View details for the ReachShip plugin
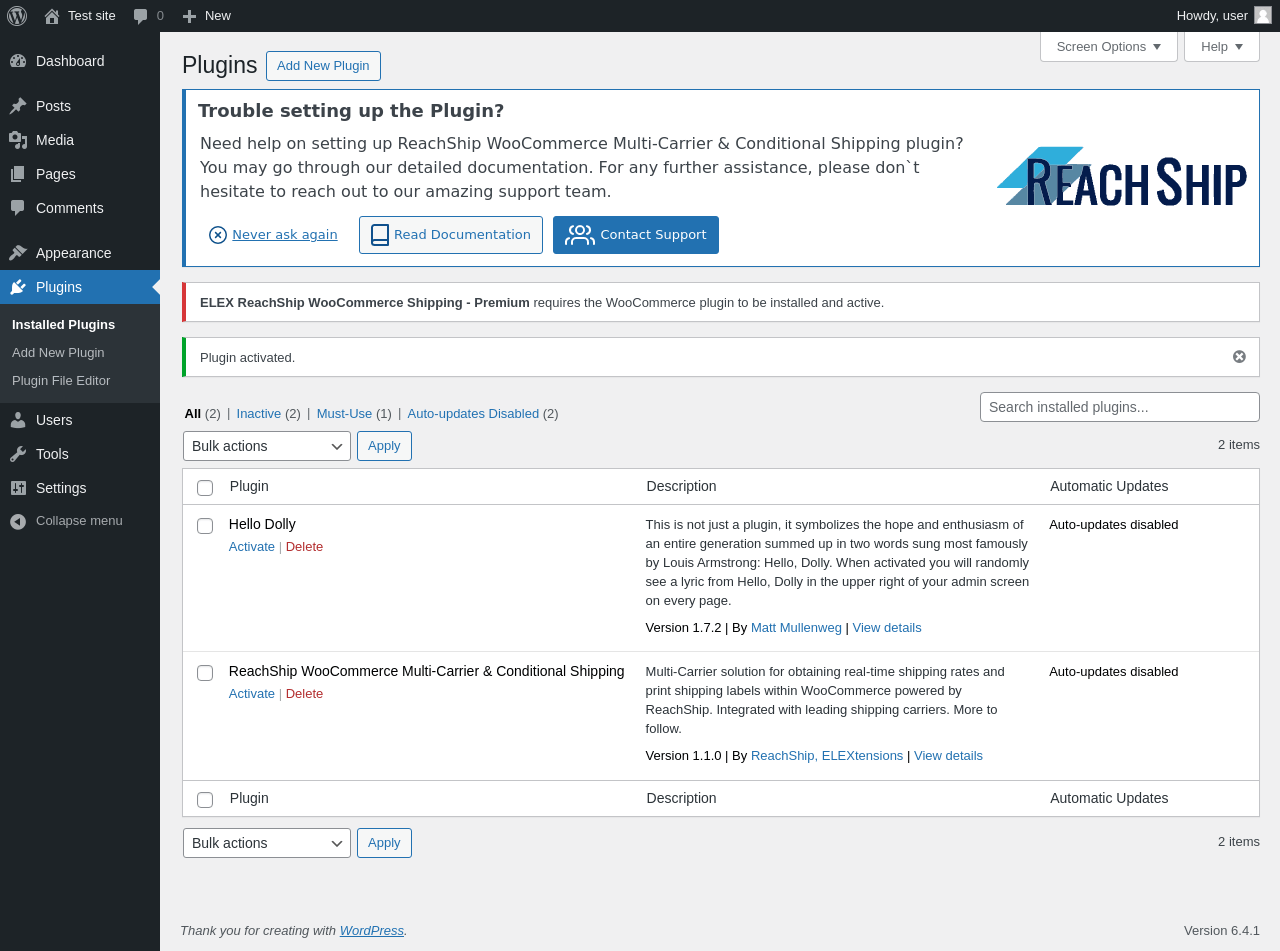This screenshot has height=951, width=1280. pos(948,756)
